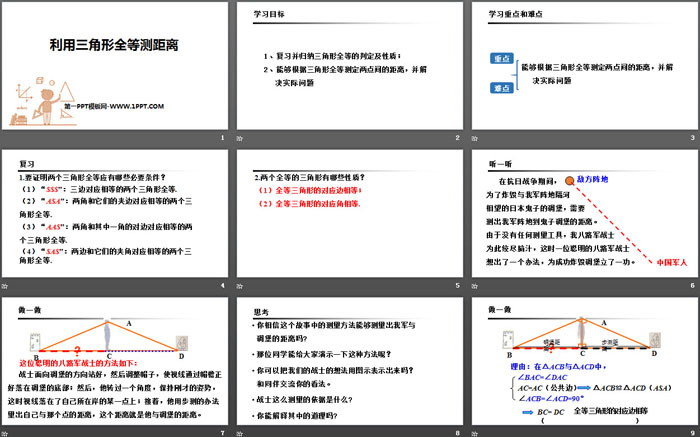Select slide 4 titled 复习 with SSS, ASA list

(x=115, y=213)
